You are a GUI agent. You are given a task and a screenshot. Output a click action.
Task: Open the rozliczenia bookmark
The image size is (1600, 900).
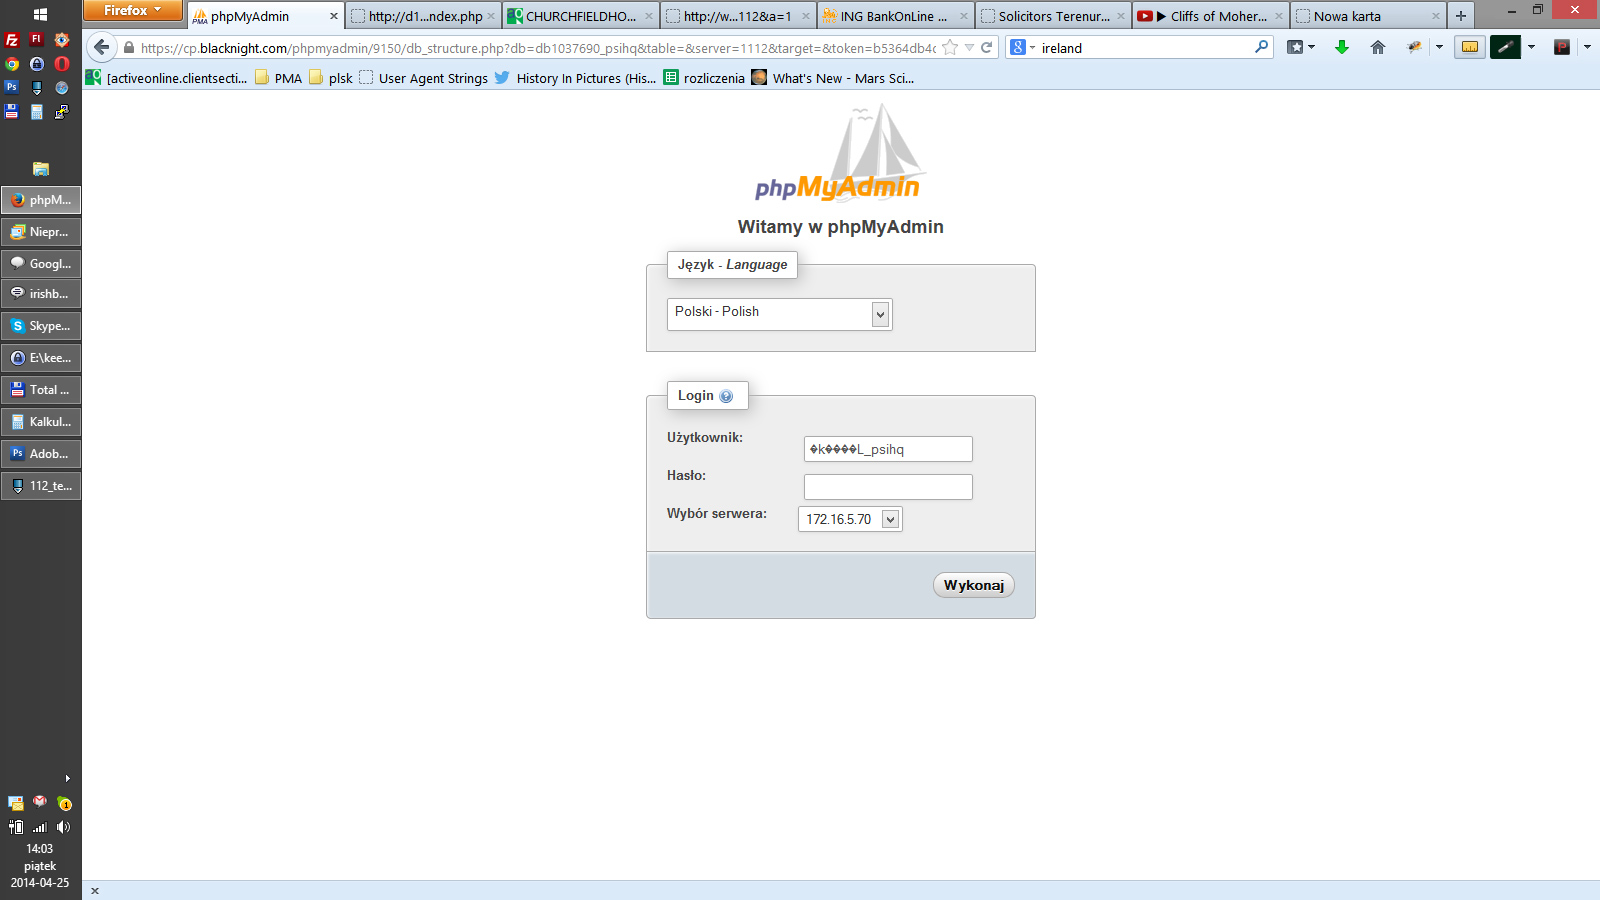[704, 78]
